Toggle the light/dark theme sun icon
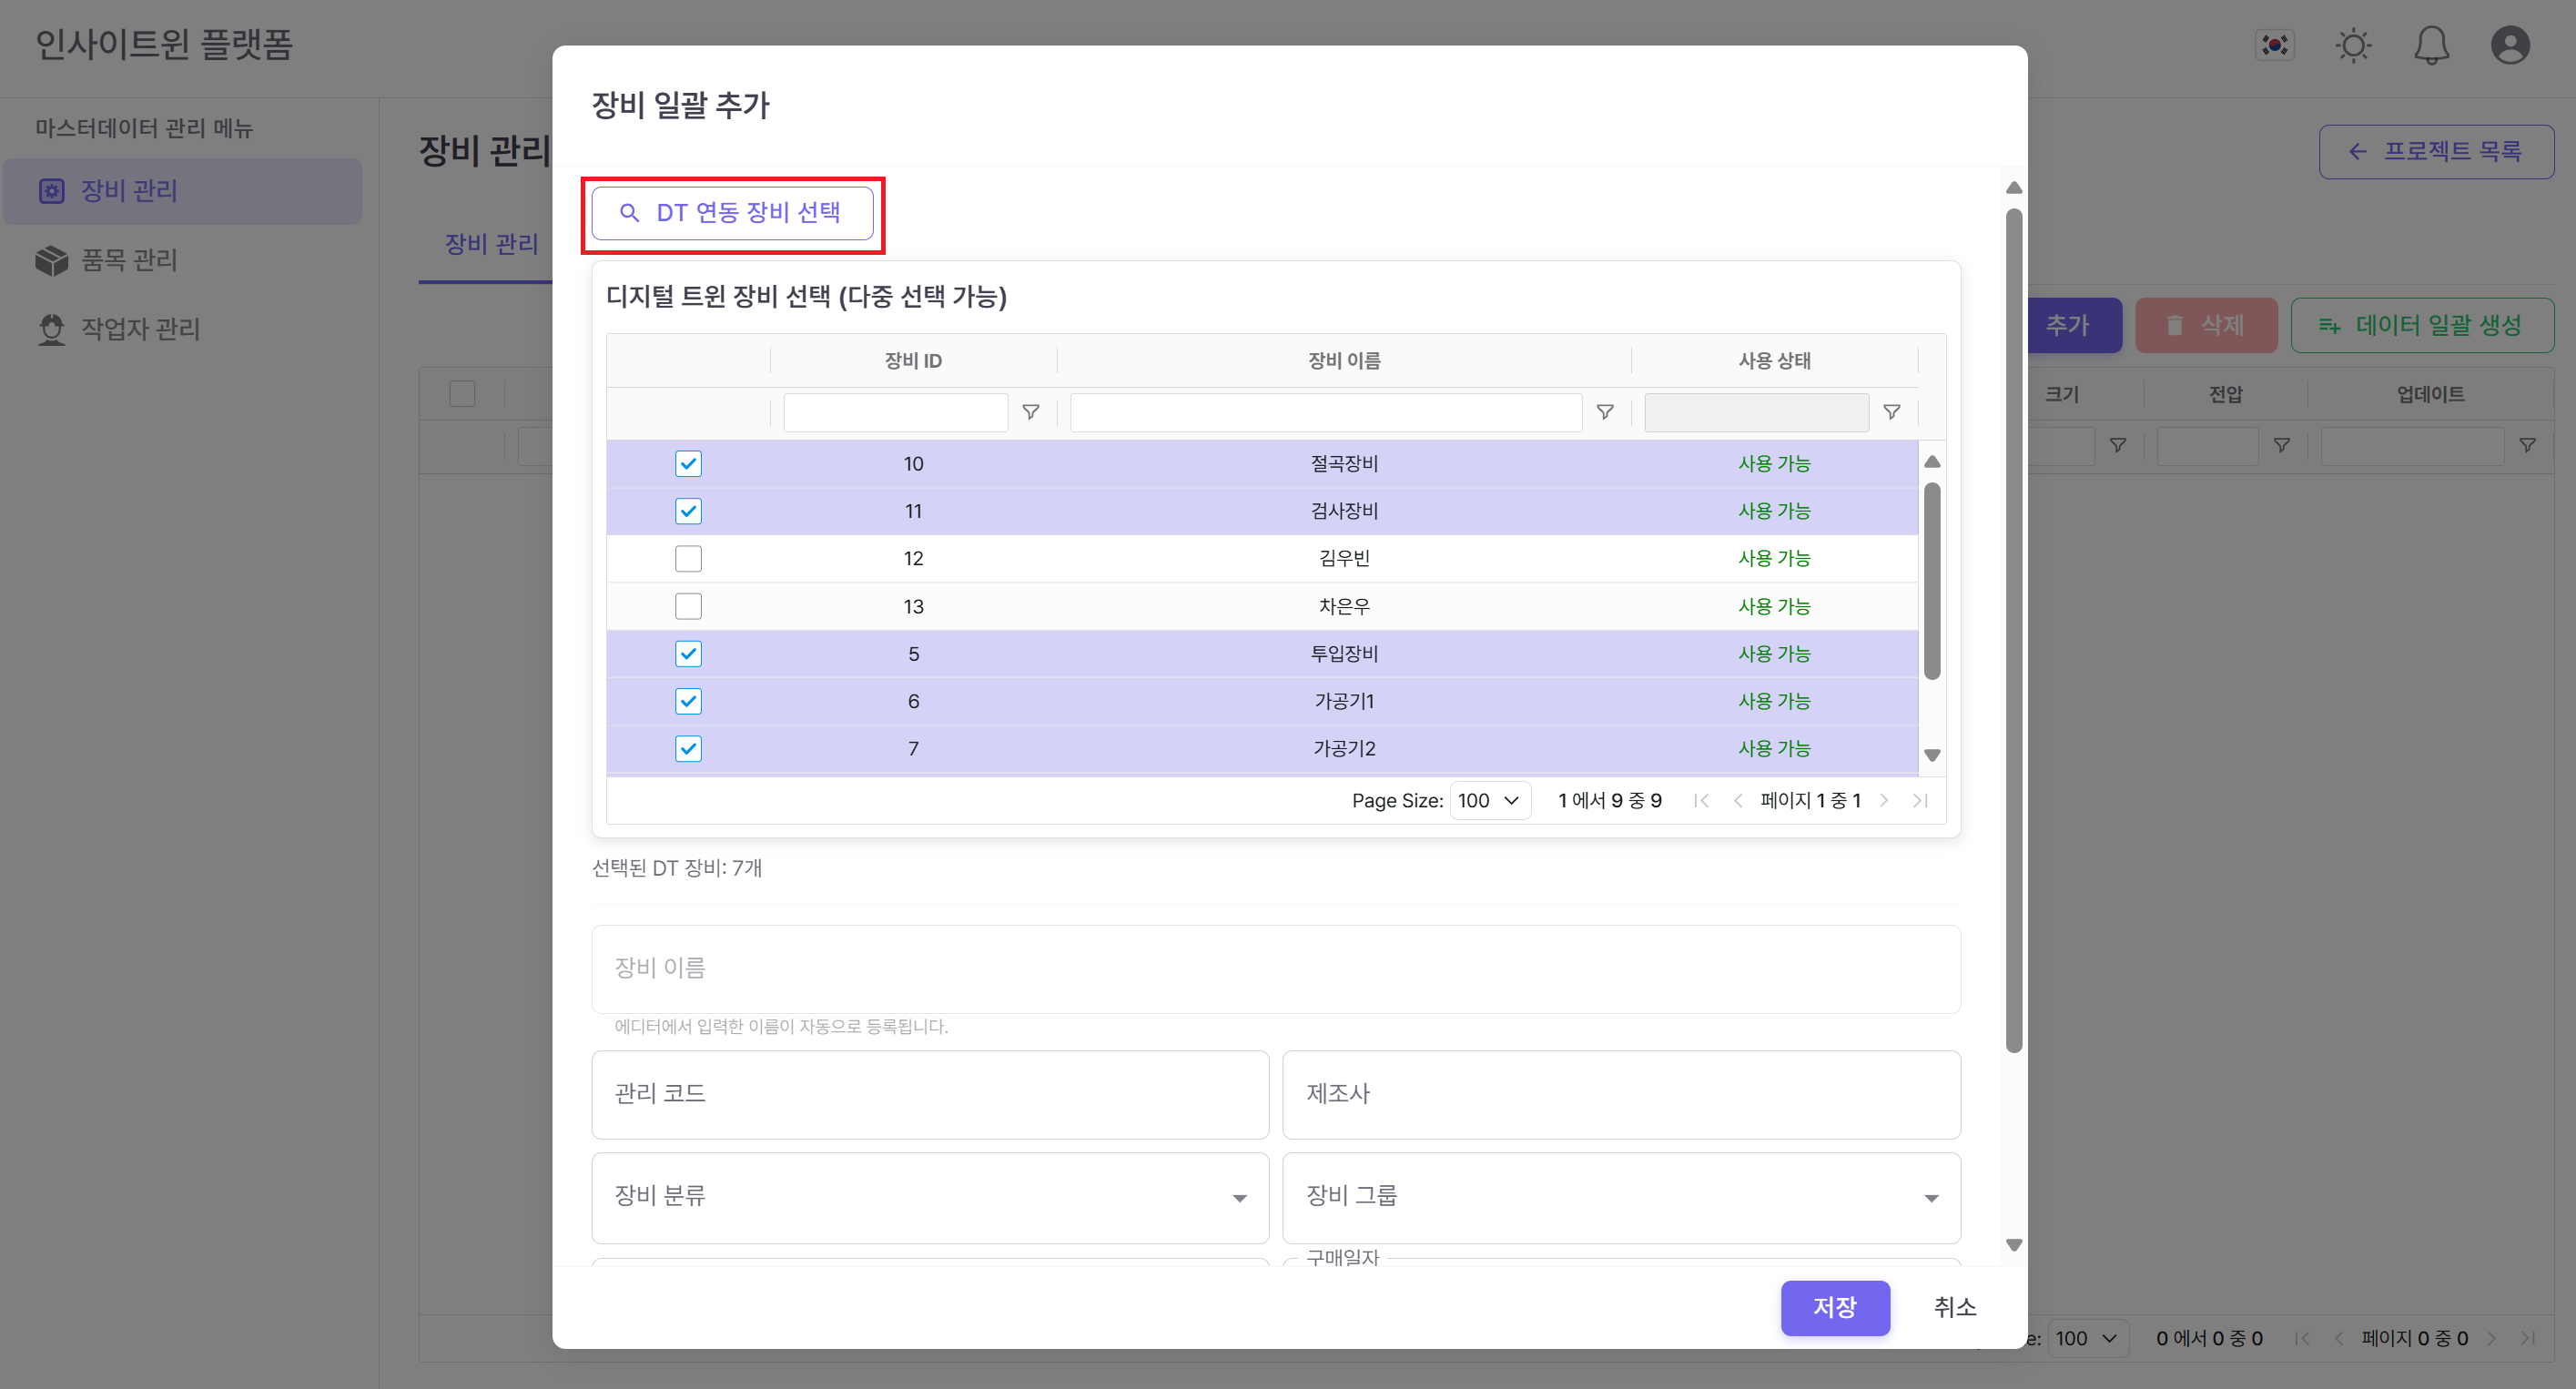2576x1389 pixels. pos(2353,45)
